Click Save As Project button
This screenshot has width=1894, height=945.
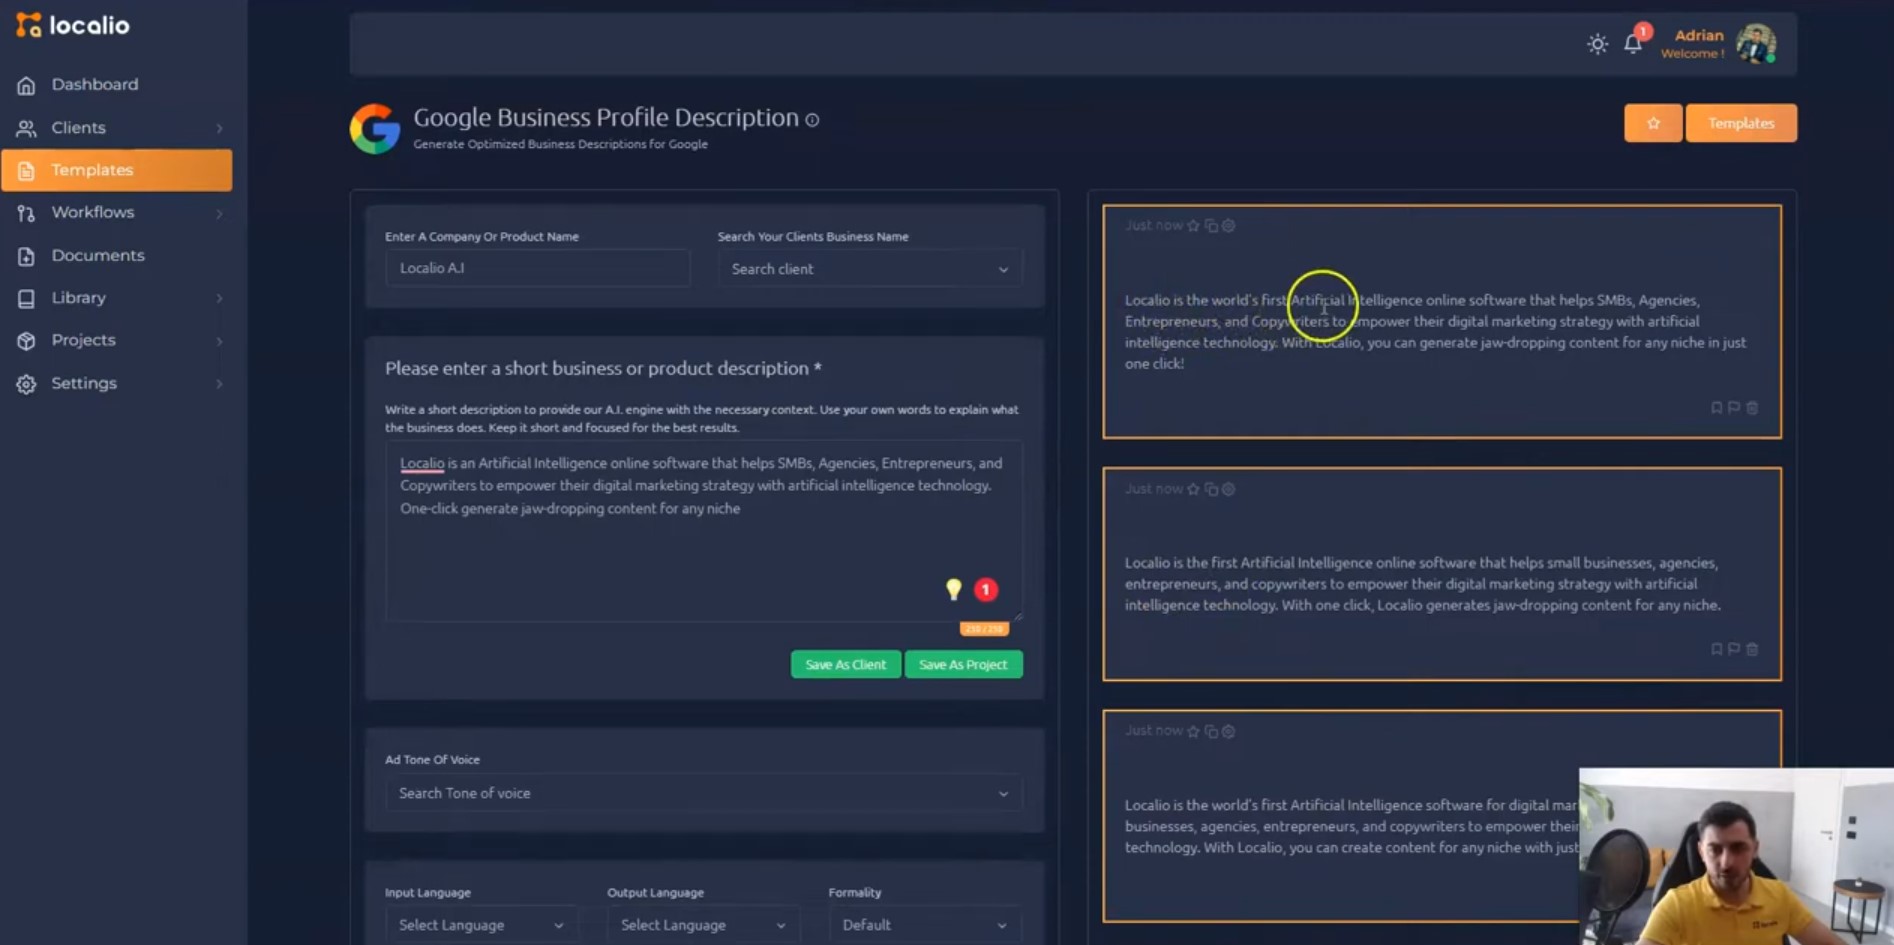click(964, 665)
